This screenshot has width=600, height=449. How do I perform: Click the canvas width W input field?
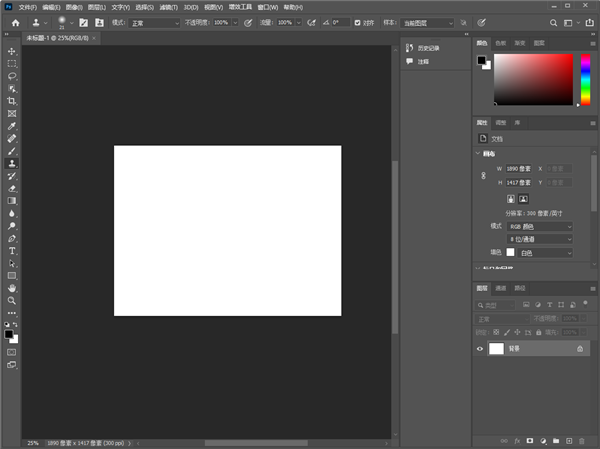pyautogui.click(x=520, y=169)
